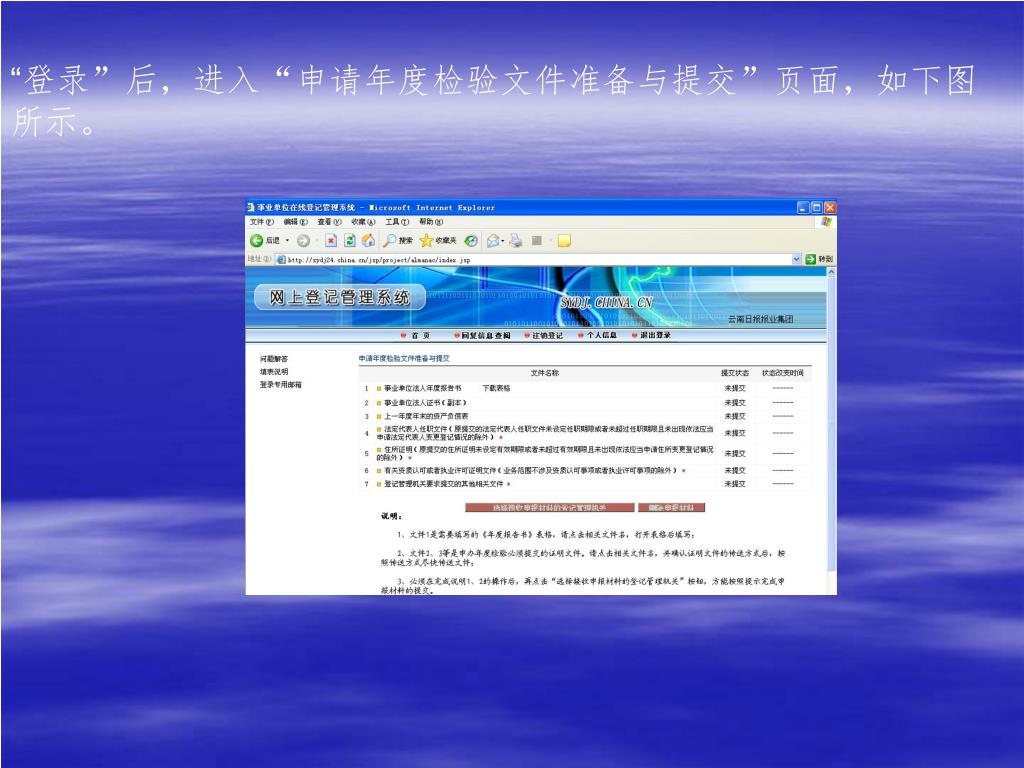The width and height of the screenshot is (1024, 768).
Task: Click the 提交状态 column header
Action: pos(735,373)
